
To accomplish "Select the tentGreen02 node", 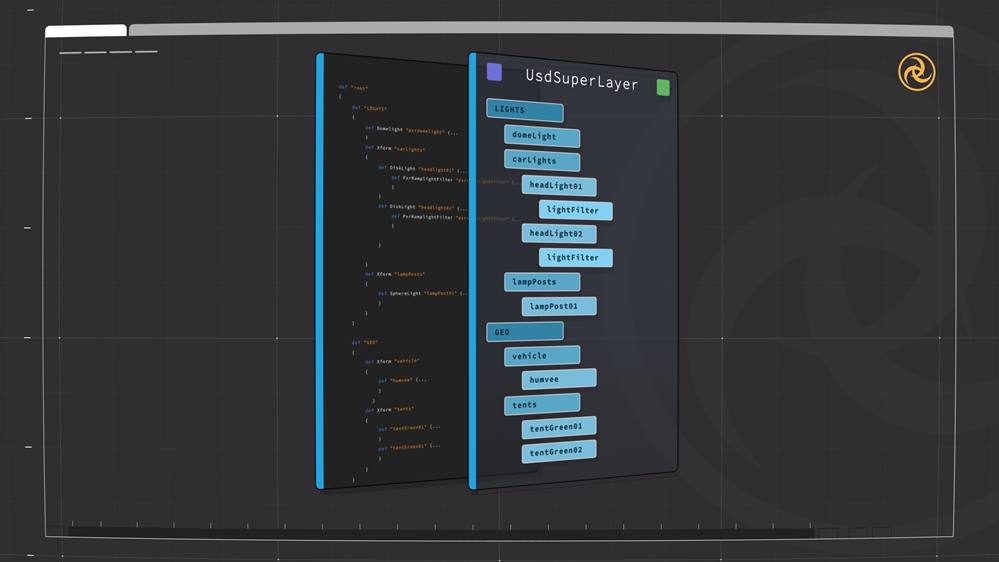I will point(559,452).
